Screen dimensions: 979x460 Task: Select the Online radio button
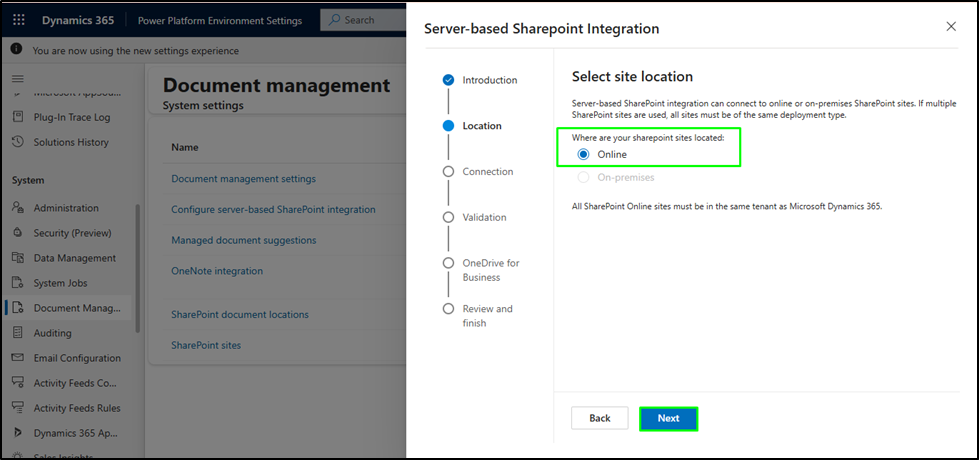584,154
